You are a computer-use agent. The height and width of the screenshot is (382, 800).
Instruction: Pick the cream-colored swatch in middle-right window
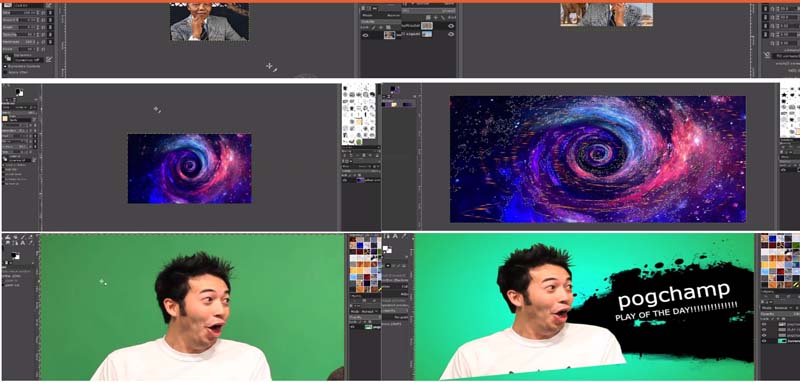pos(394,104)
